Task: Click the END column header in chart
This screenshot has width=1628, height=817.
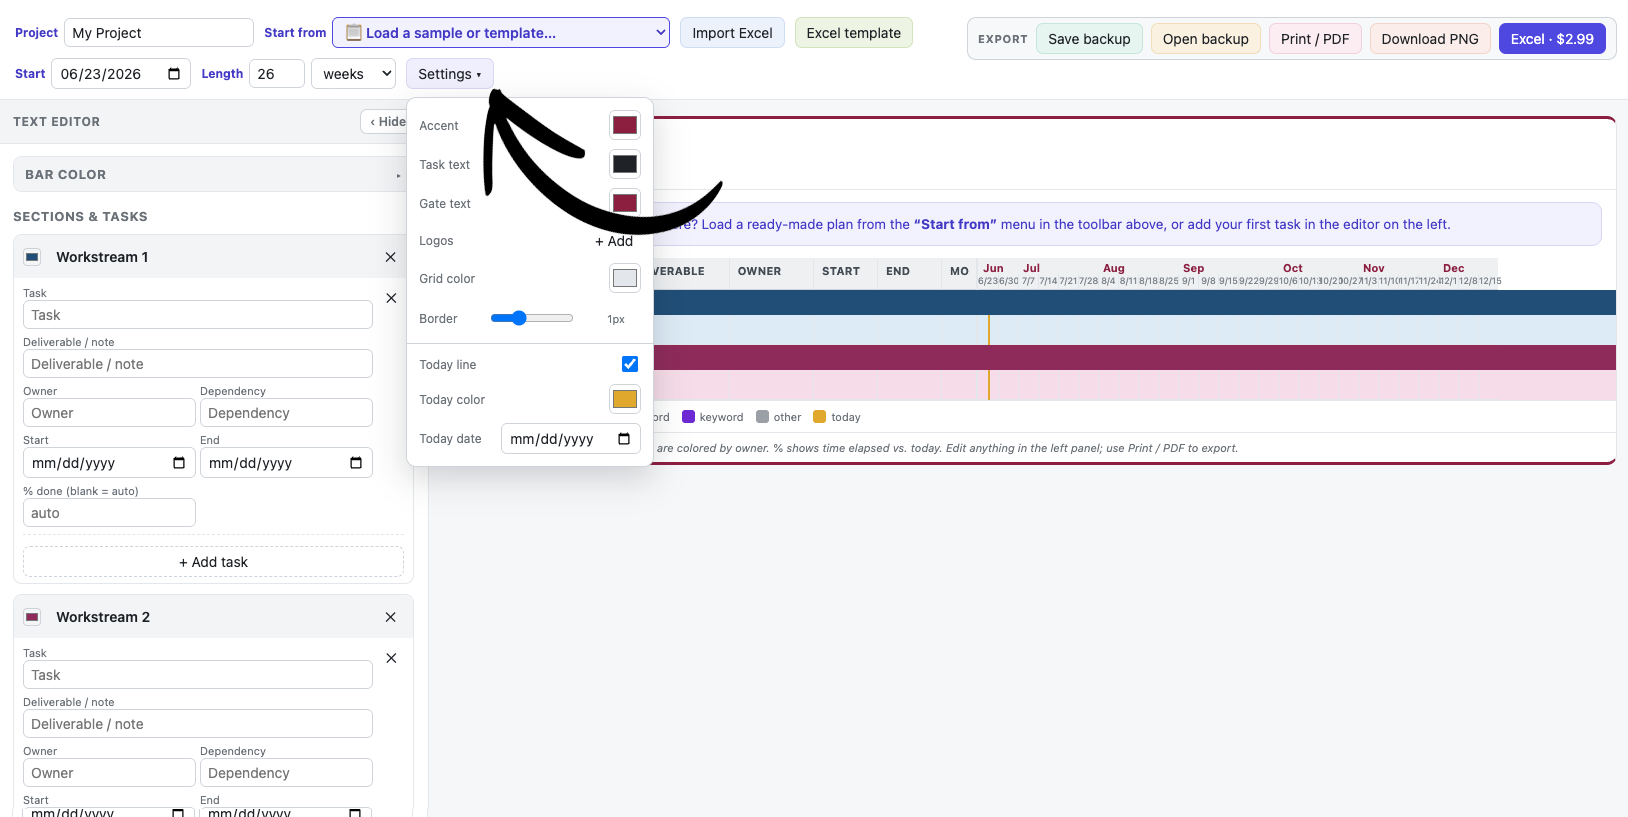Action: (898, 271)
